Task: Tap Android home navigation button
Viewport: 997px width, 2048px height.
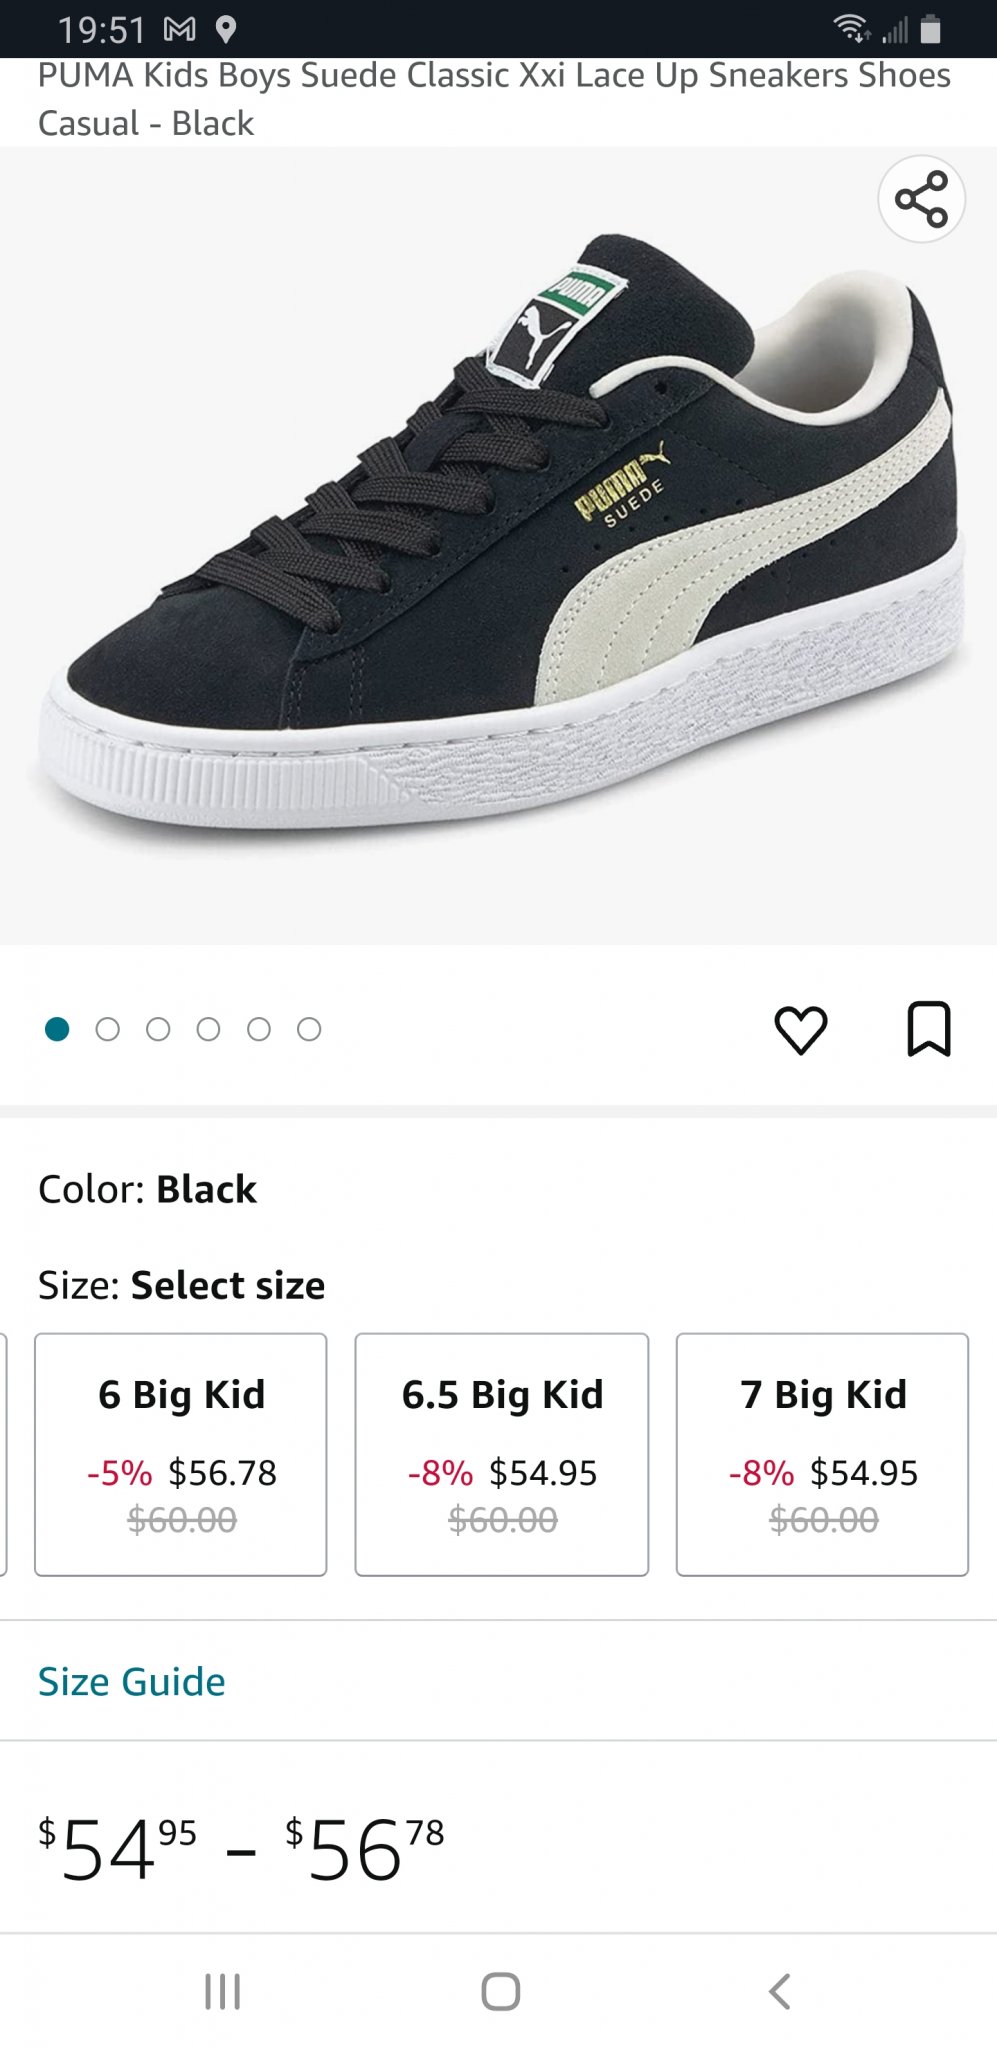Action: [x=500, y=1991]
